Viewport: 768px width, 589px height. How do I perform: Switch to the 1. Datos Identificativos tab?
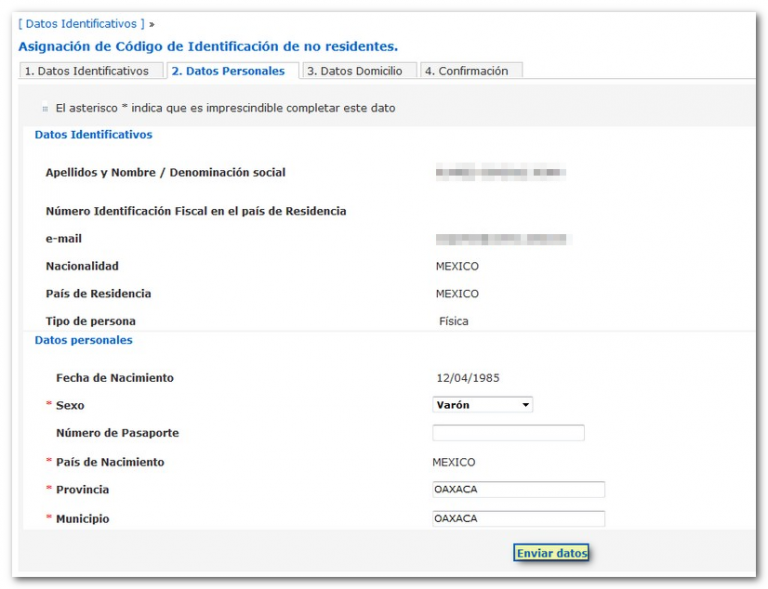pos(87,71)
